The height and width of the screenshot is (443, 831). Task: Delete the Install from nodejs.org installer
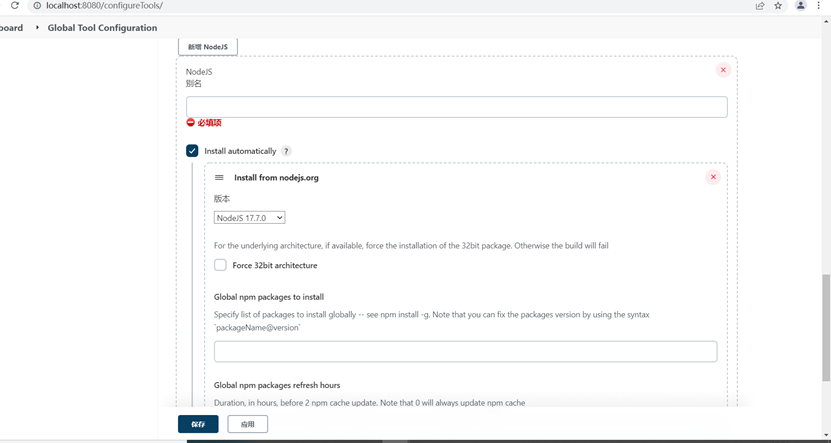click(x=713, y=177)
